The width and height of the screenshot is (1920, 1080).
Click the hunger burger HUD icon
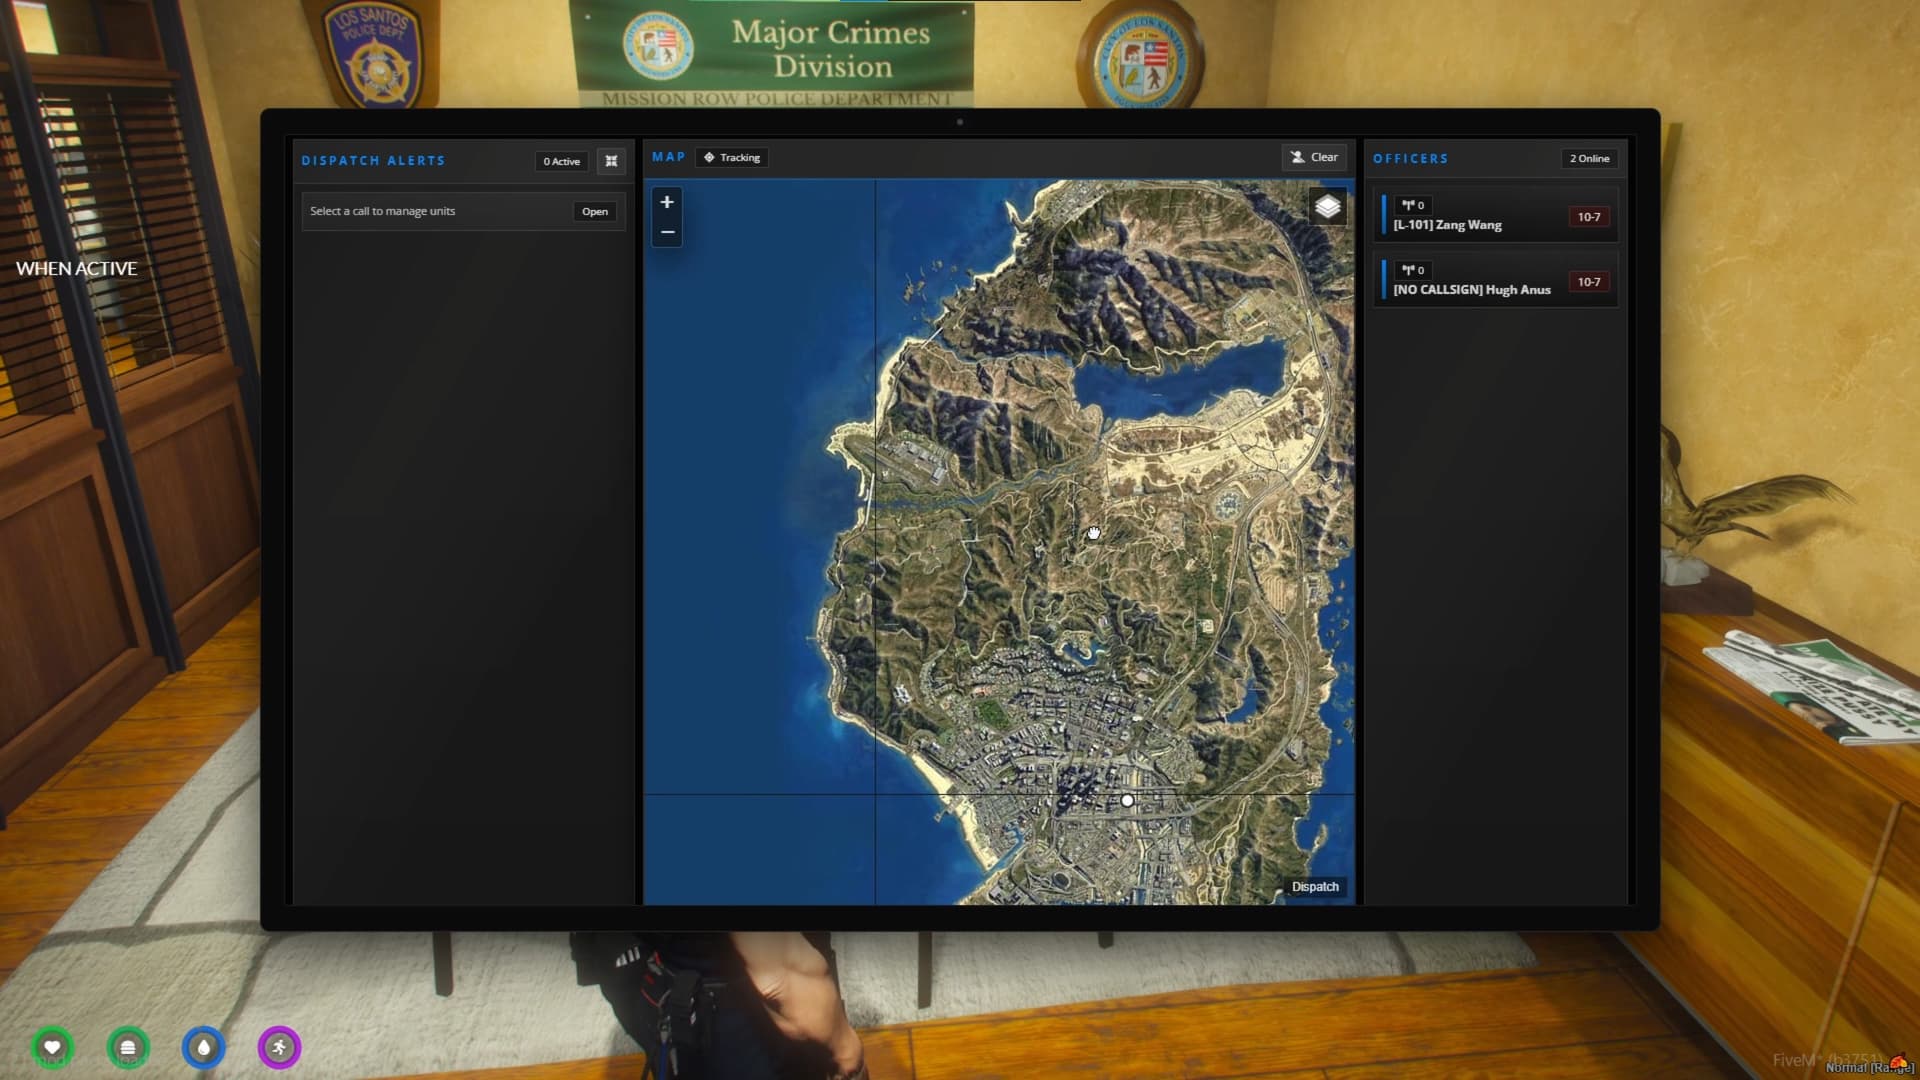point(128,1047)
